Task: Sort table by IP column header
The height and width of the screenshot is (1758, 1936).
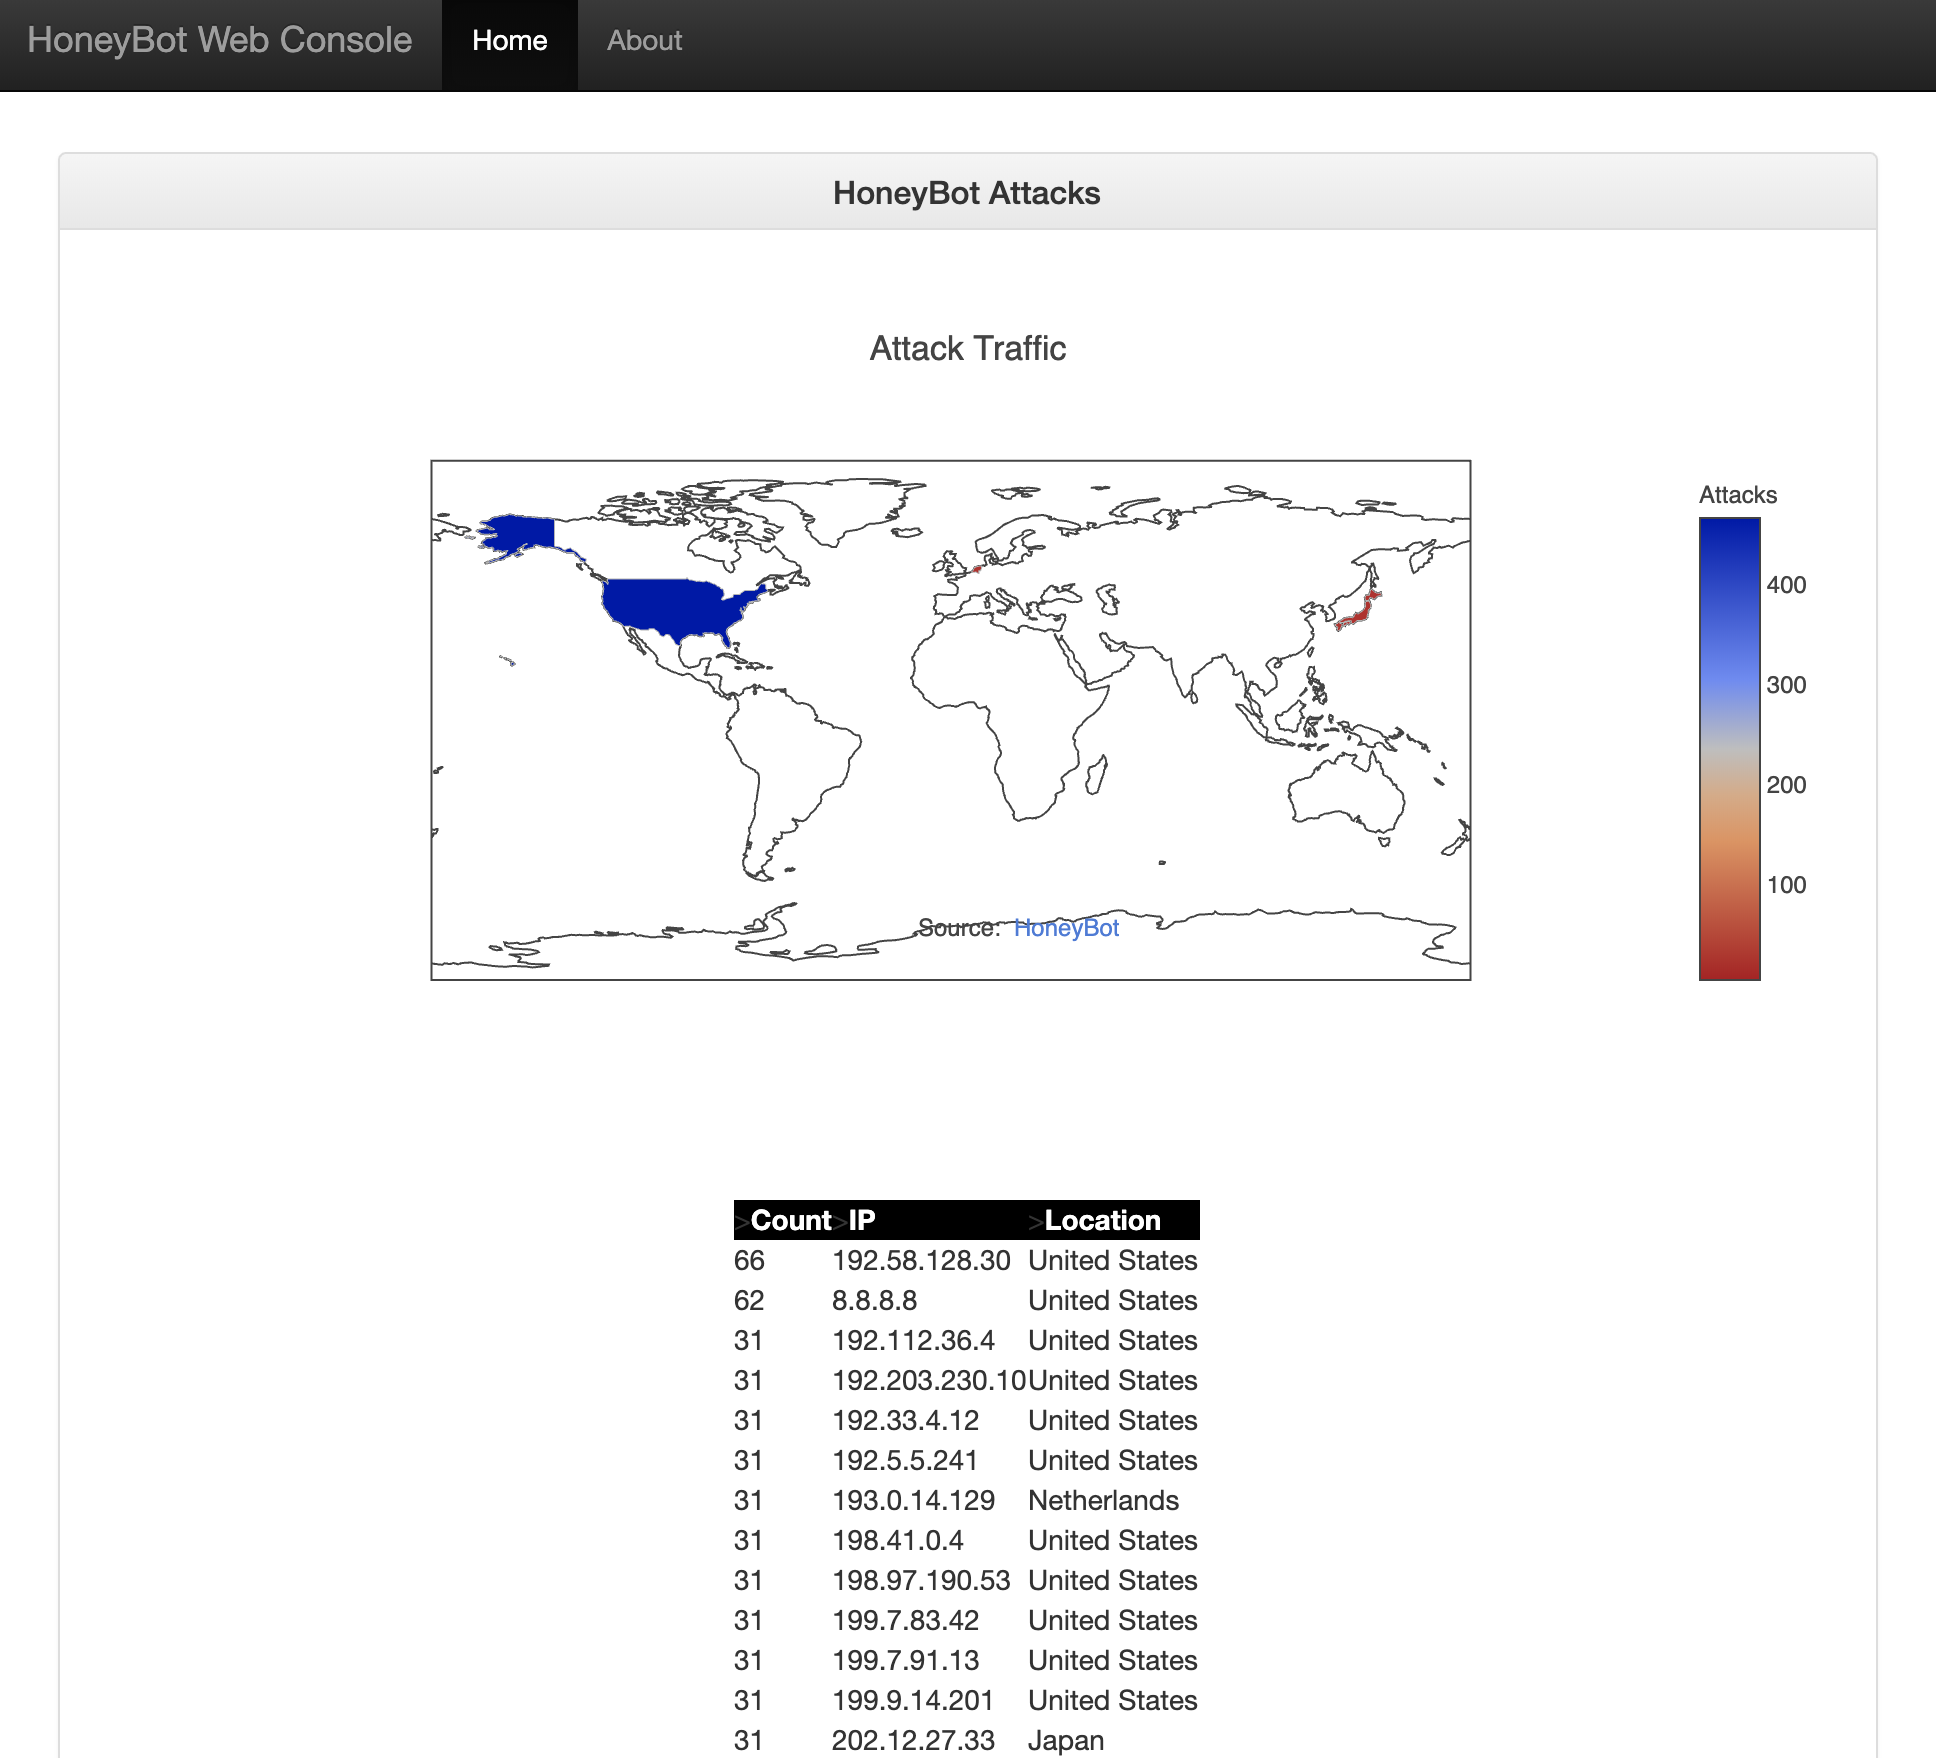Action: tap(861, 1220)
